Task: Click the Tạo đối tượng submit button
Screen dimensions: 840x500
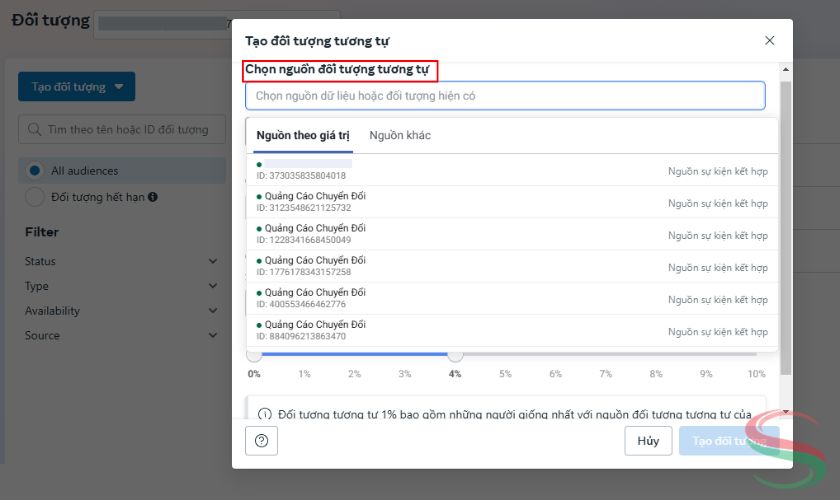Action: pos(728,441)
